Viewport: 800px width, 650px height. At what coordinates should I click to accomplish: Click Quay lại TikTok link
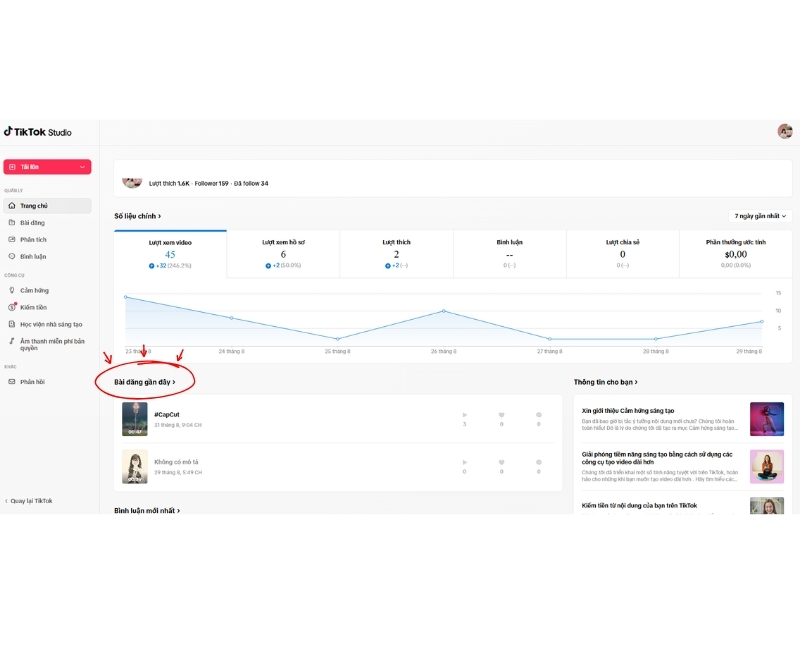pyautogui.click(x=29, y=501)
